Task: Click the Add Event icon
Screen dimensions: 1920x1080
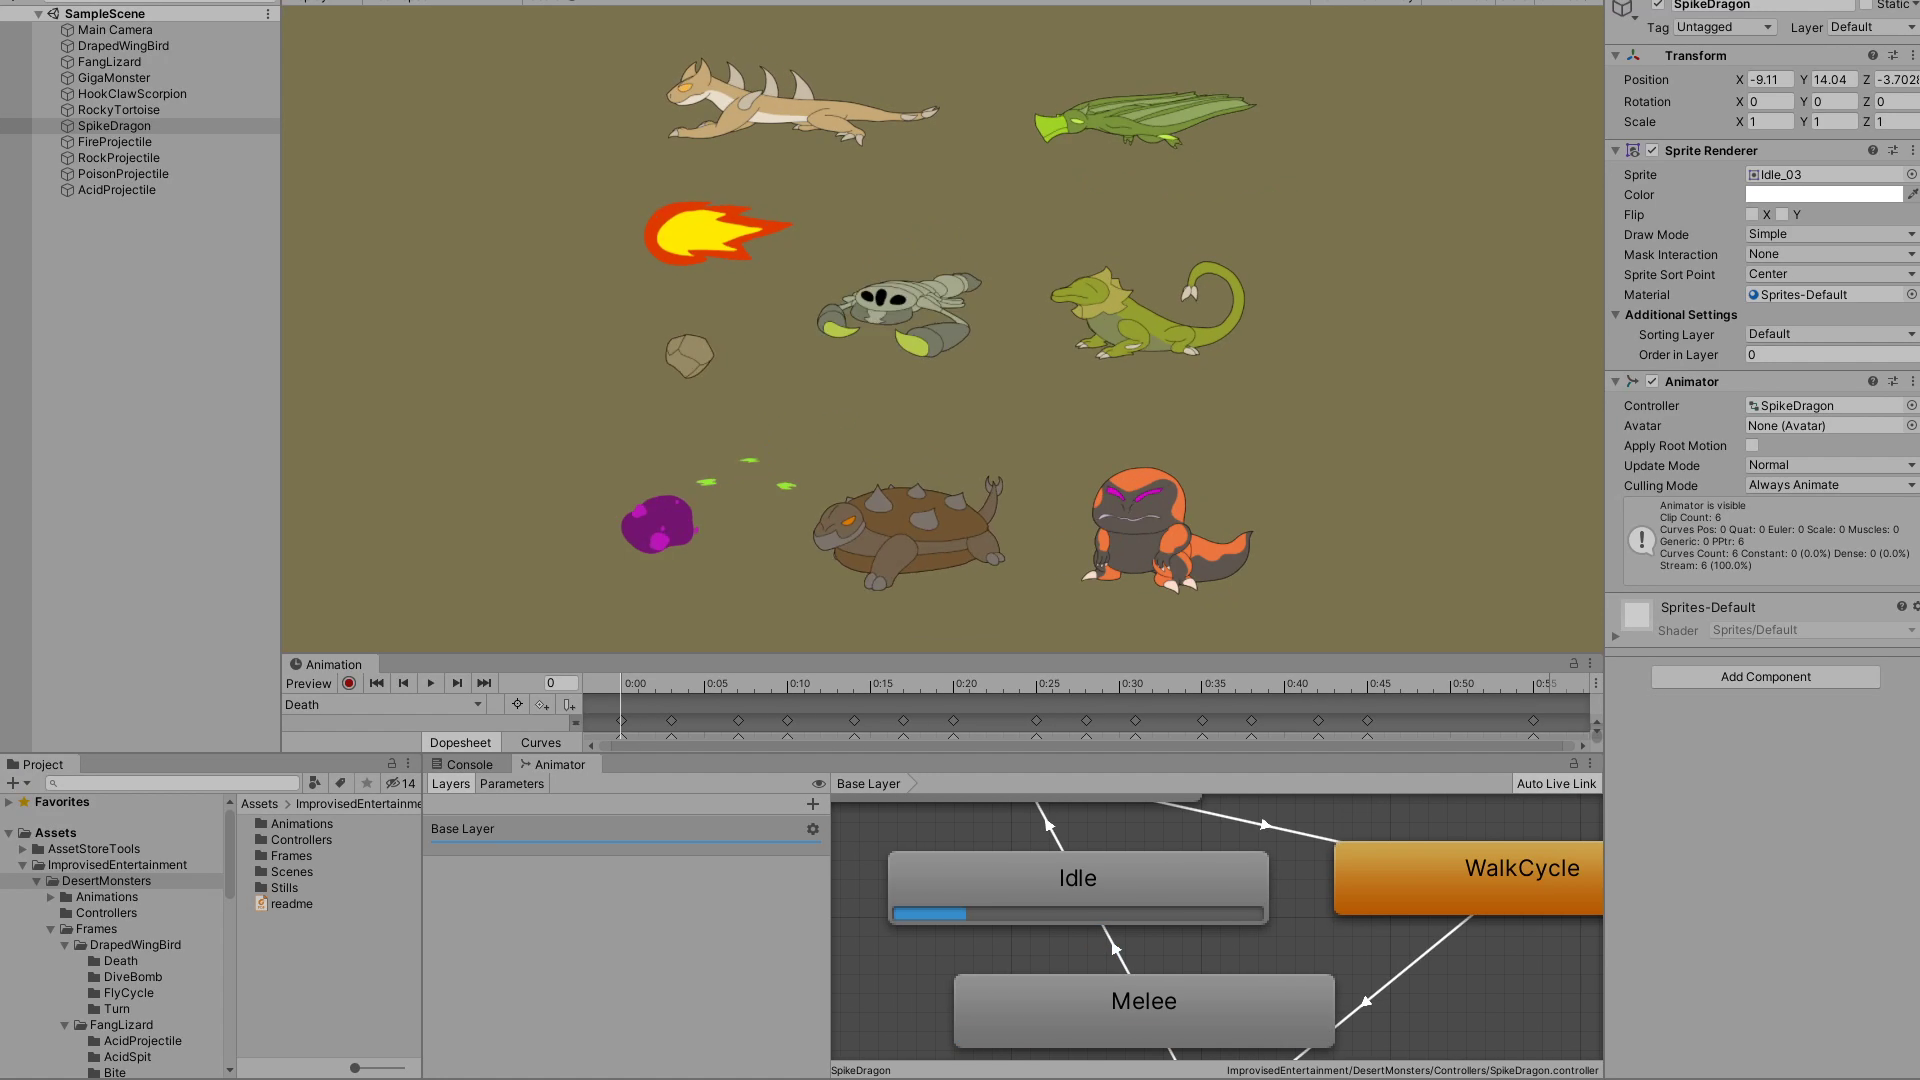Action: (569, 705)
